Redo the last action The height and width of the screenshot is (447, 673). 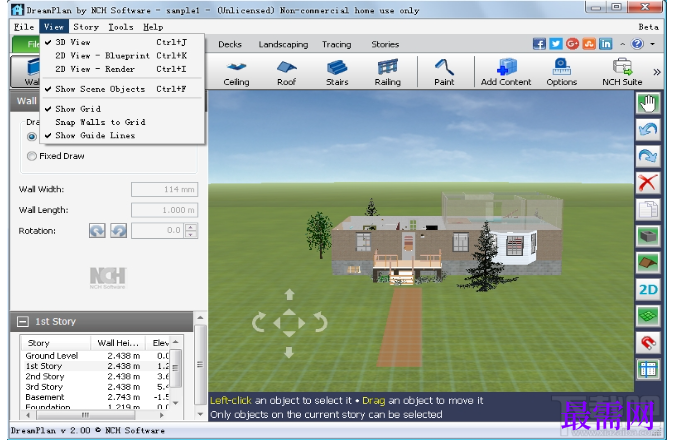click(648, 156)
